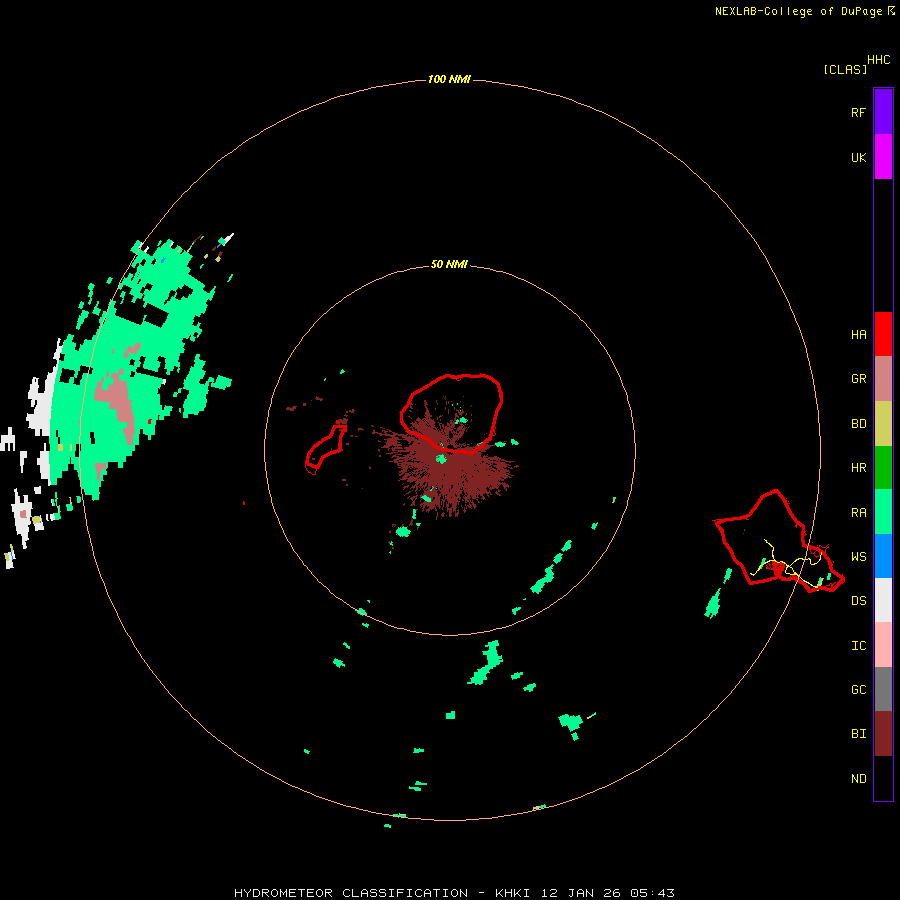Click the HR legend label

point(859,468)
